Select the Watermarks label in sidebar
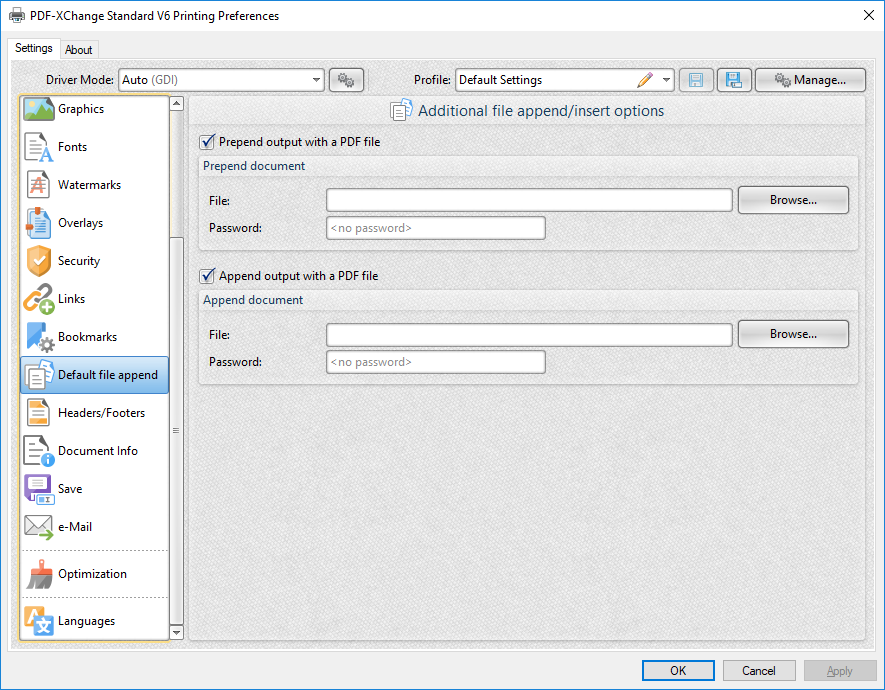 (x=89, y=185)
